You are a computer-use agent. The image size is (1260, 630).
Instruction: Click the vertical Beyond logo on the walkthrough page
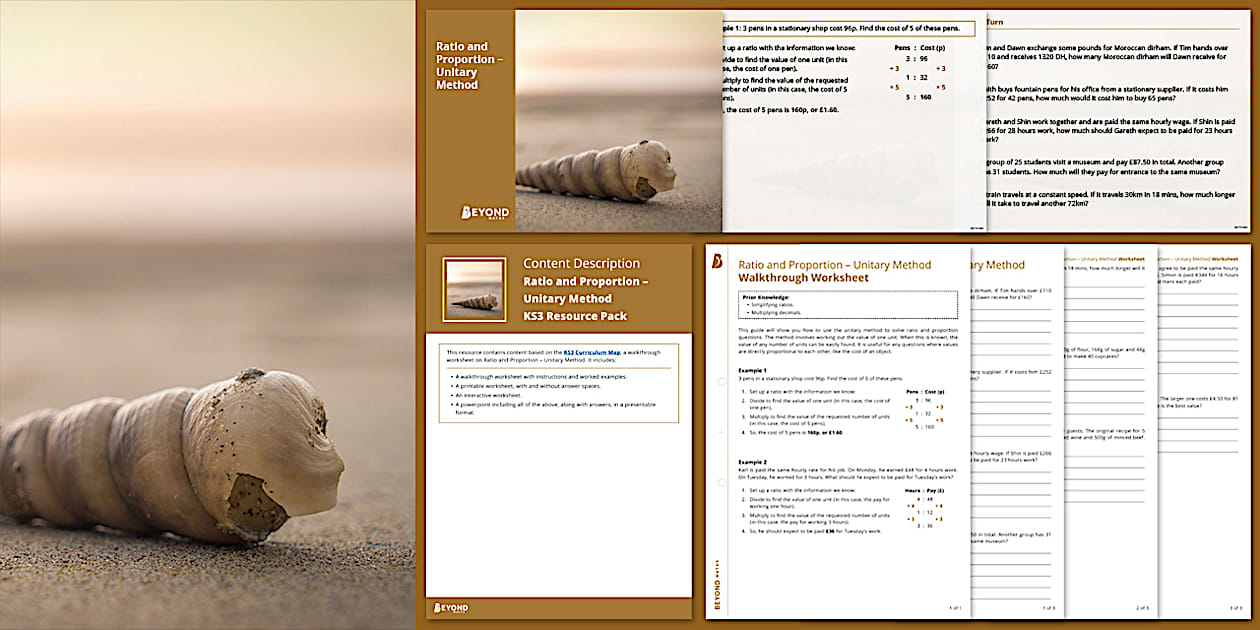pyautogui.click(x=716, y=588)
